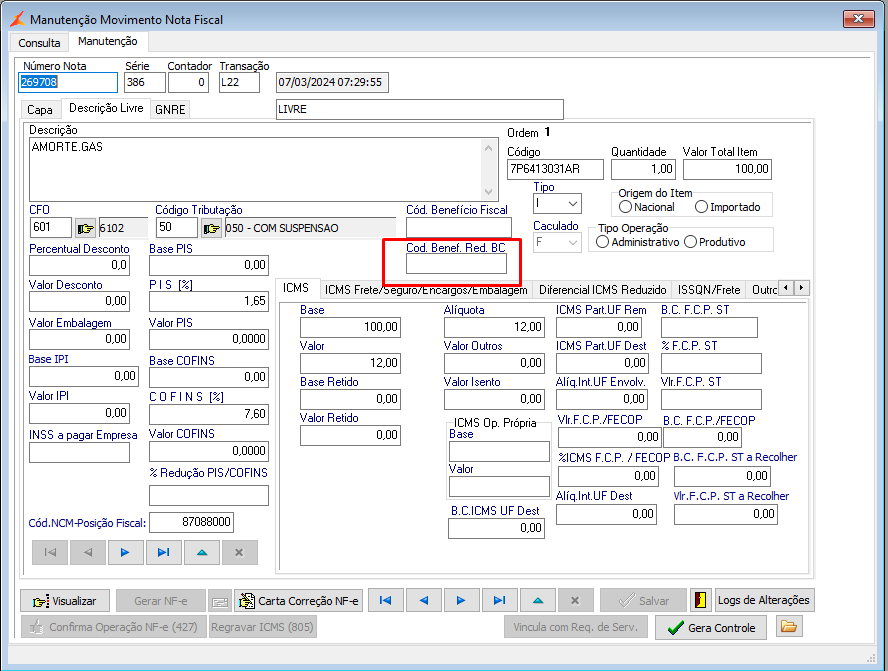Image resolution: width=888 pixels, height=671 pixels.
Task: Click the Gera Controle button
Action: 711,627
